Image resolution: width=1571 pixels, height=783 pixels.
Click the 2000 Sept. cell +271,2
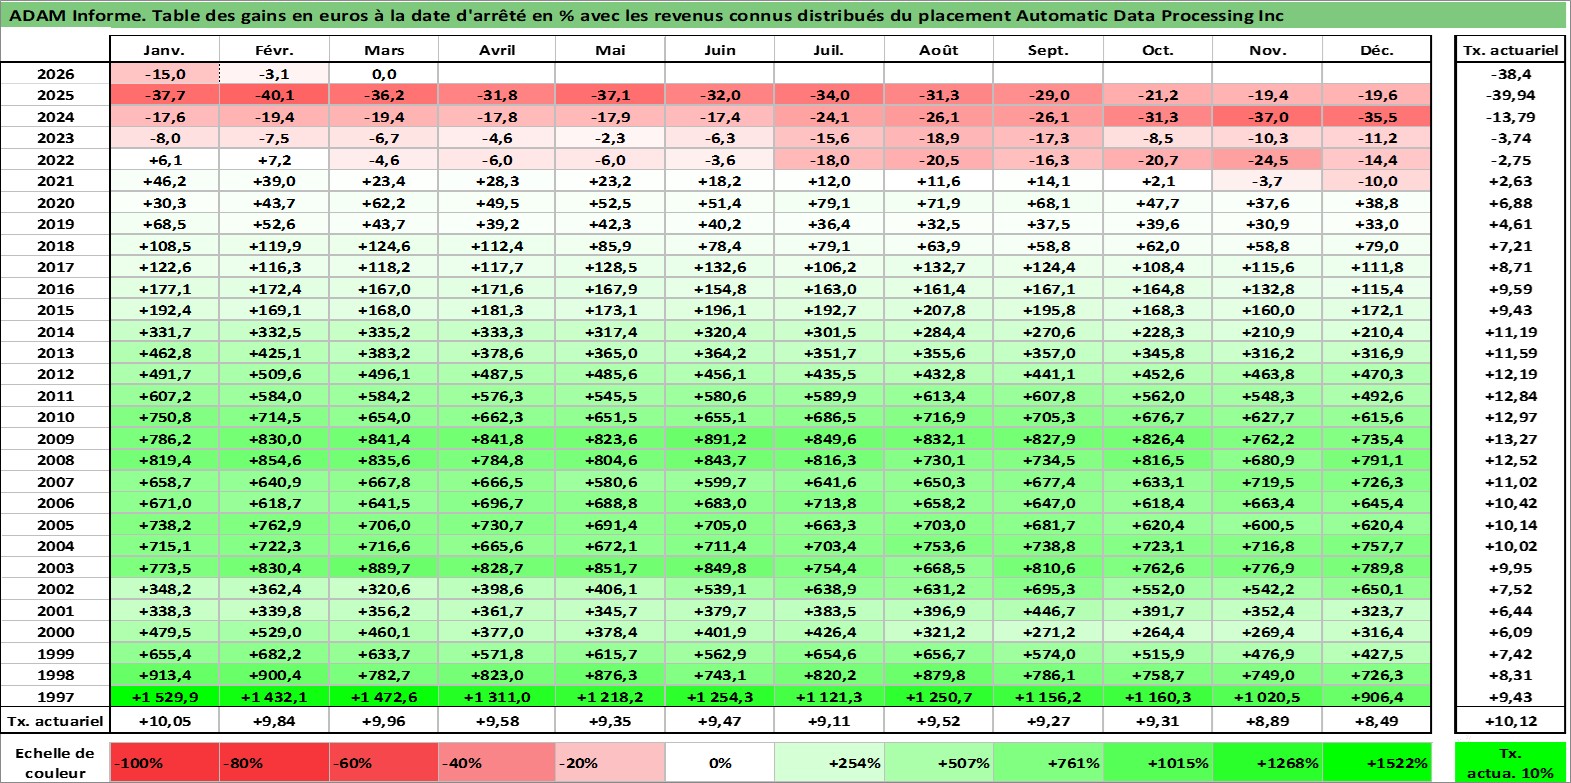[1048, 632]
